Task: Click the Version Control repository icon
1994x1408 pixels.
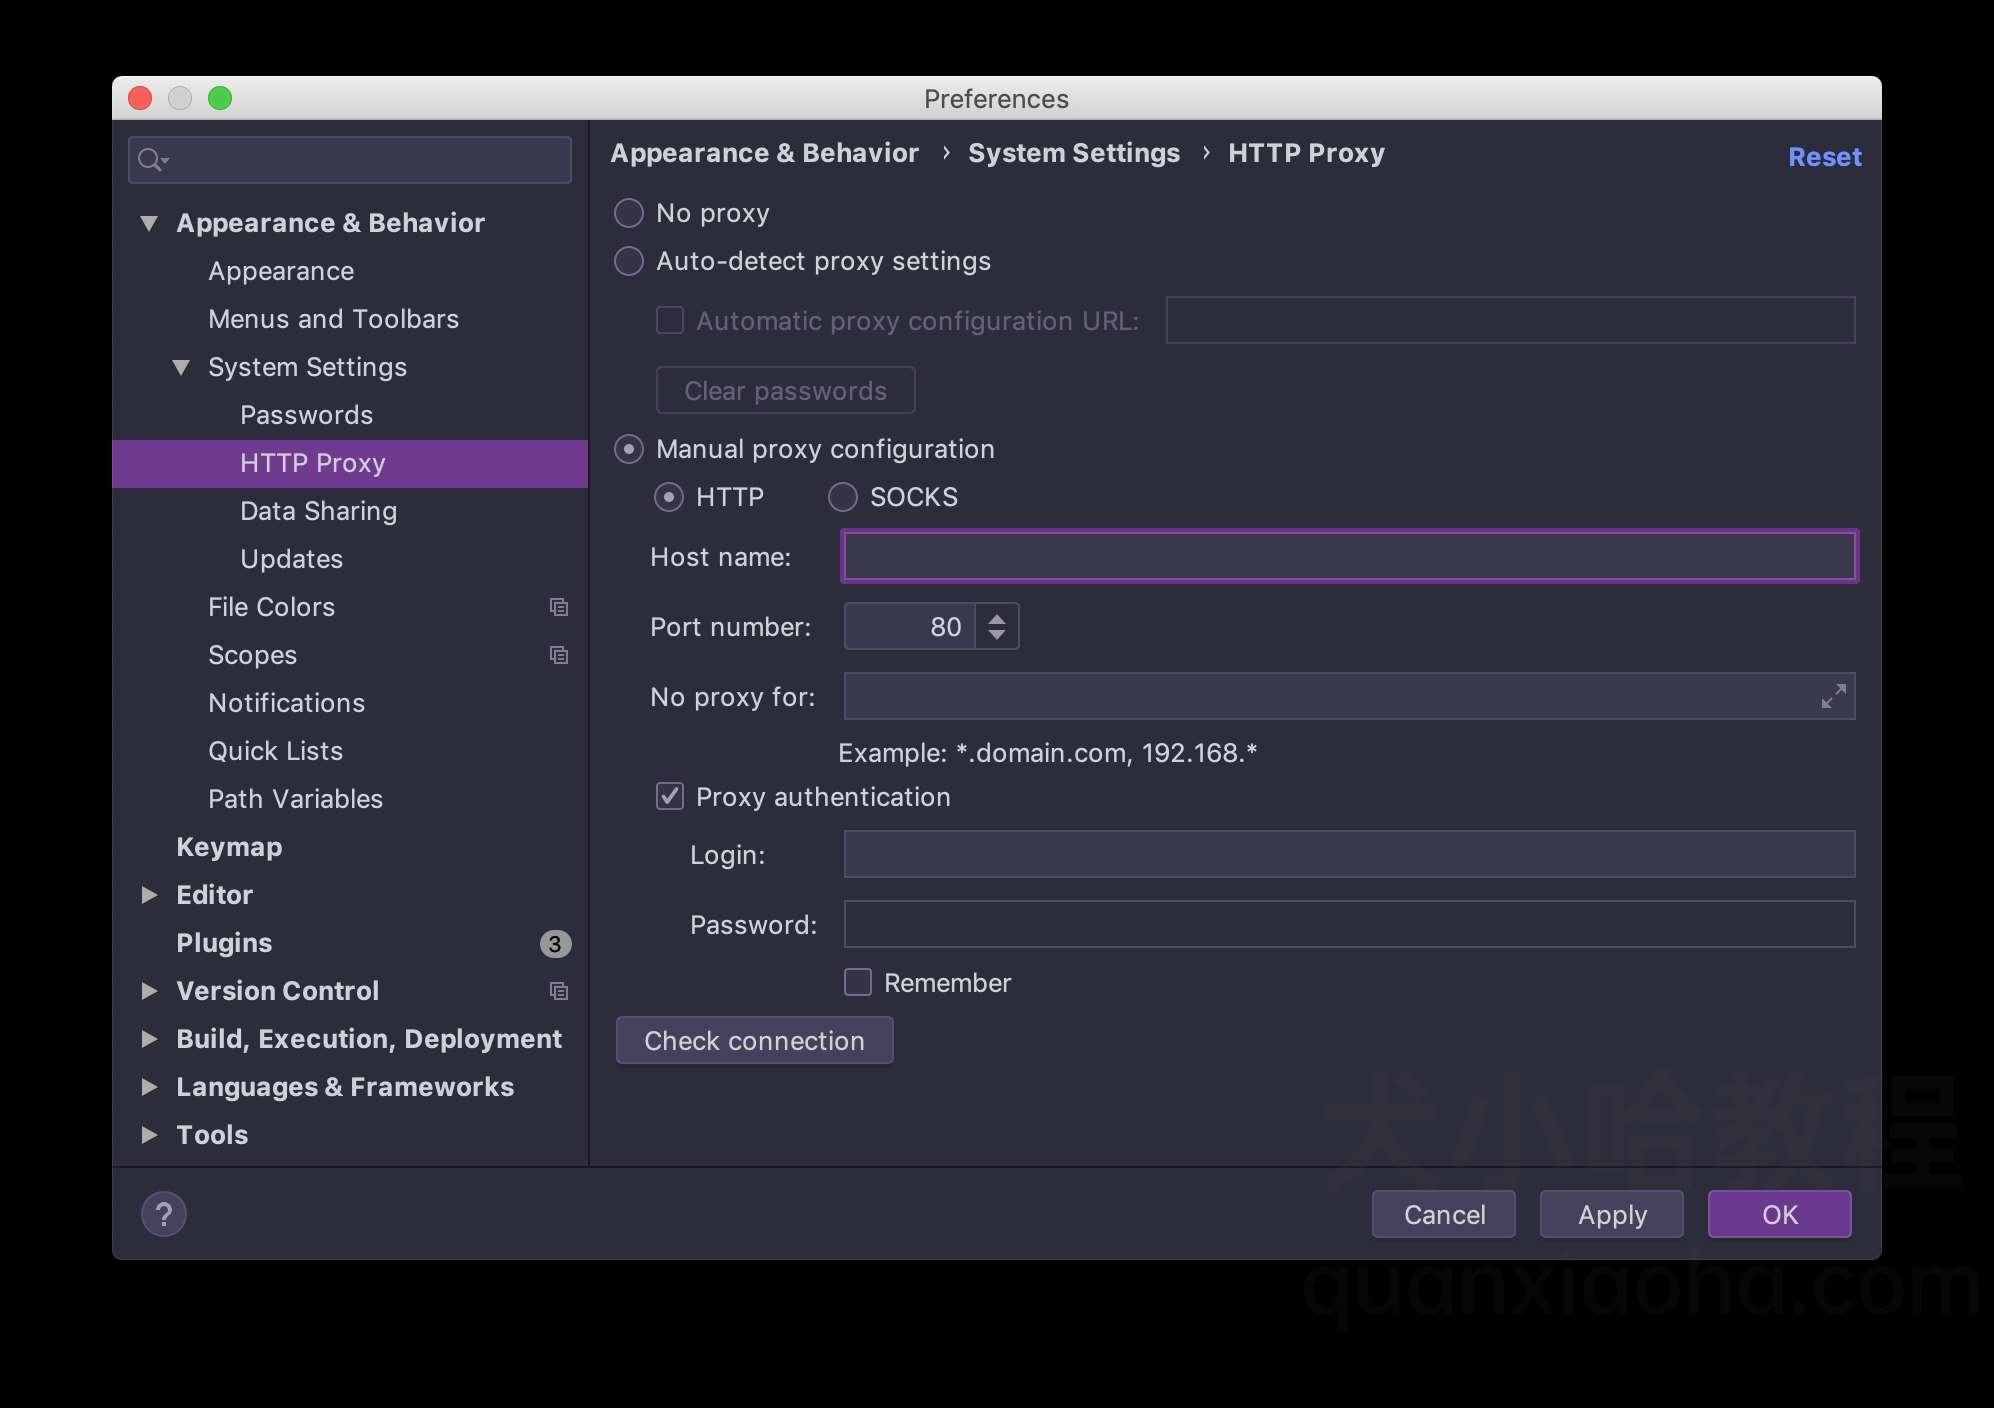Action: tap(556, 990)
